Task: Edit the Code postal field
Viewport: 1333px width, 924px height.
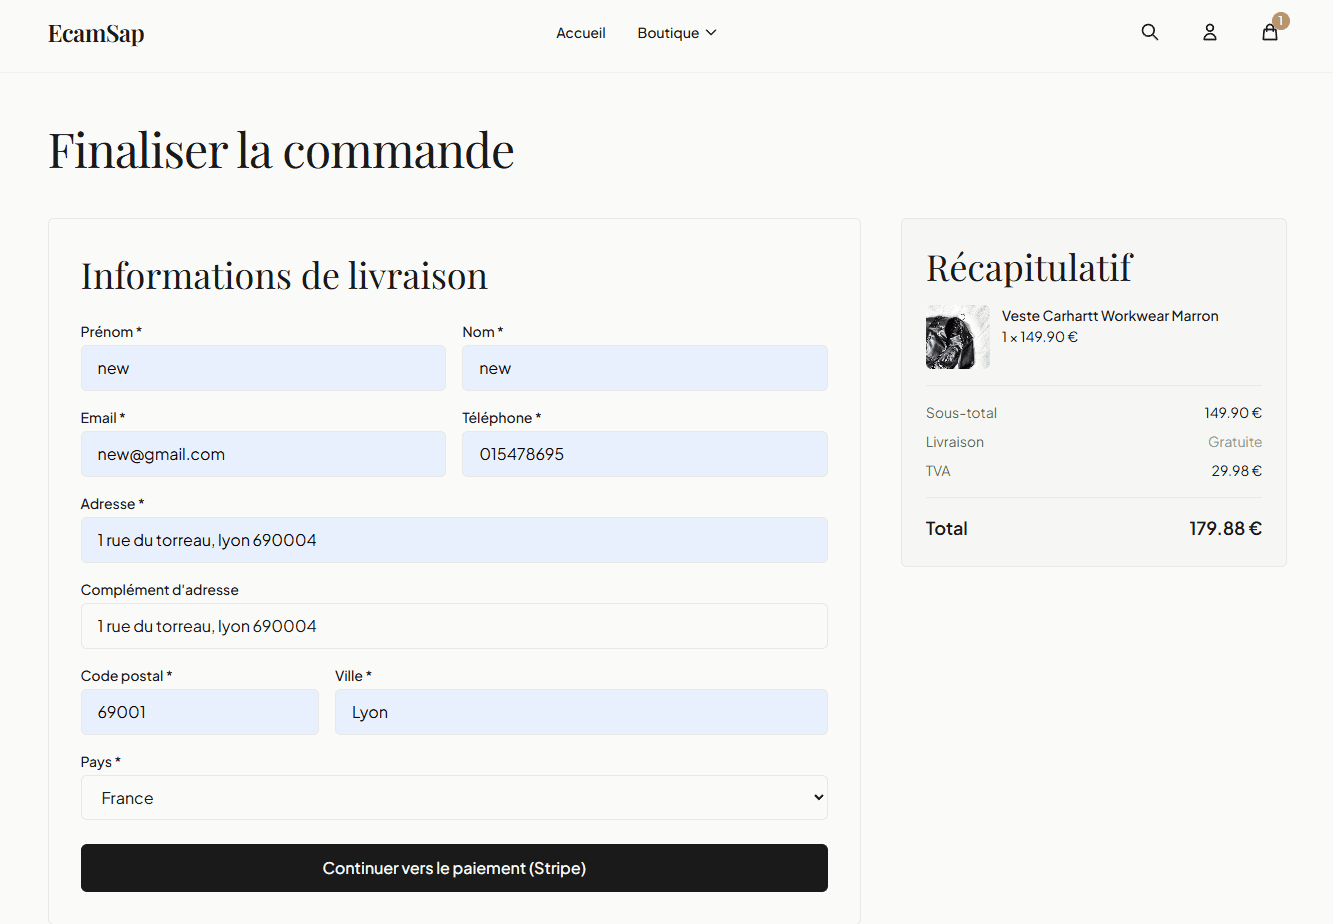Action: pyautogui.click(x=199, y=712)
